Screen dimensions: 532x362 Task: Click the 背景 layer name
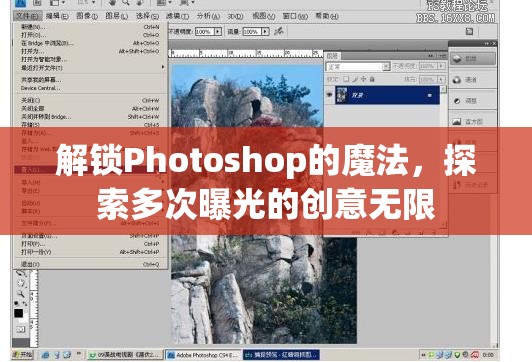pyautogui.click(x=358, y=95)
